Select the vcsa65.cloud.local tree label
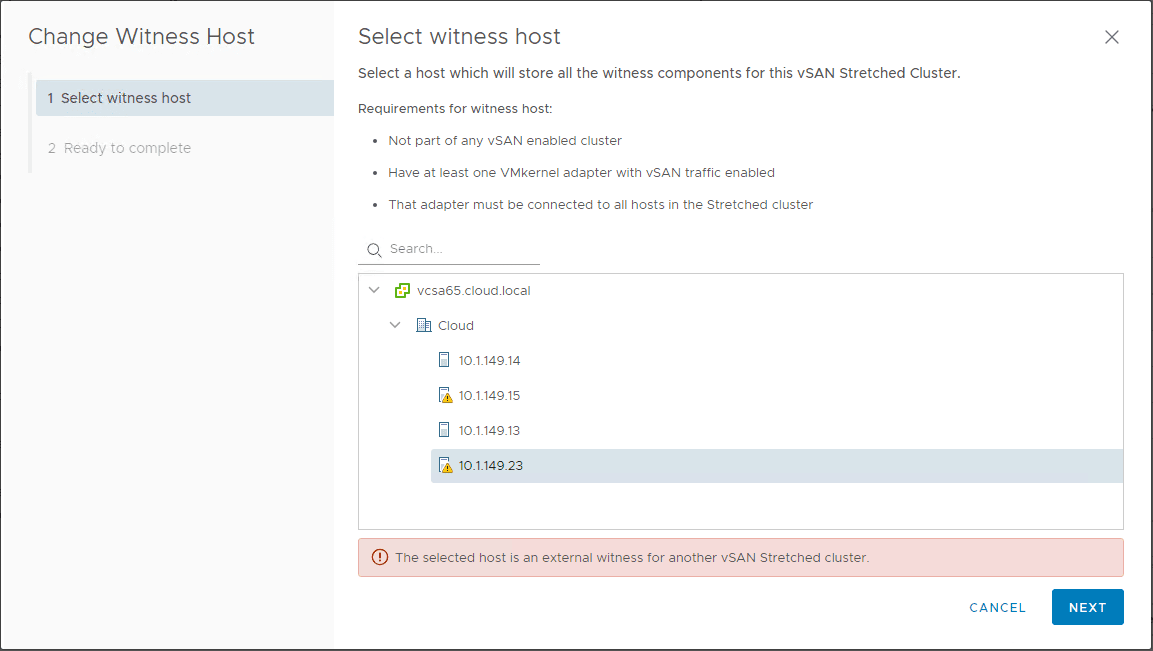This screenshot has width=1153, height=651. [473, 291]
